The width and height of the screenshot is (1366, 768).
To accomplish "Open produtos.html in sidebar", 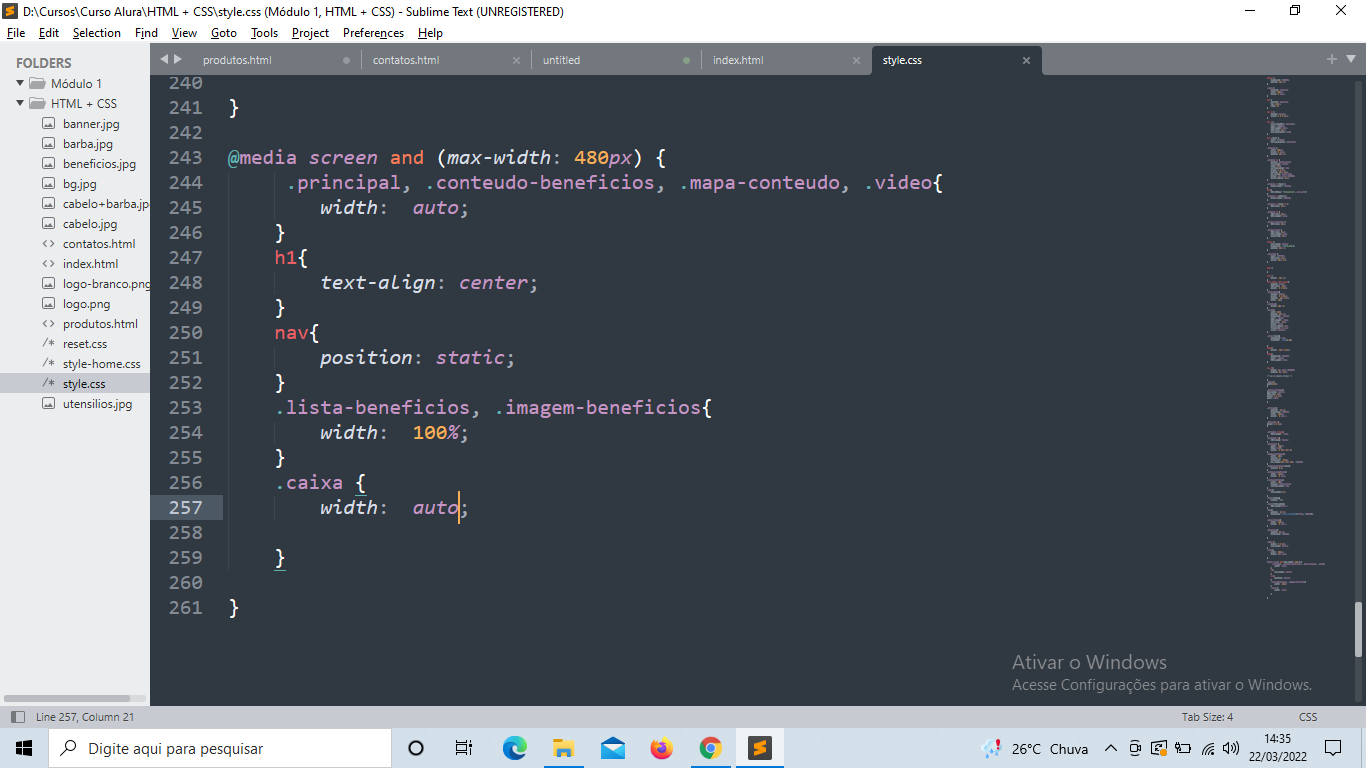I will click(x=100, y=324).
